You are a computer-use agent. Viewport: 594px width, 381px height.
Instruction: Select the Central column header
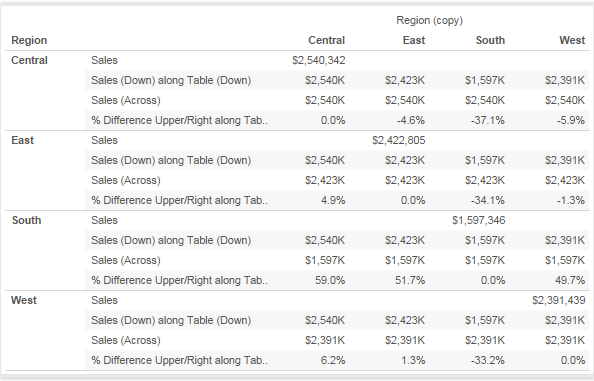tap(326, 40)
